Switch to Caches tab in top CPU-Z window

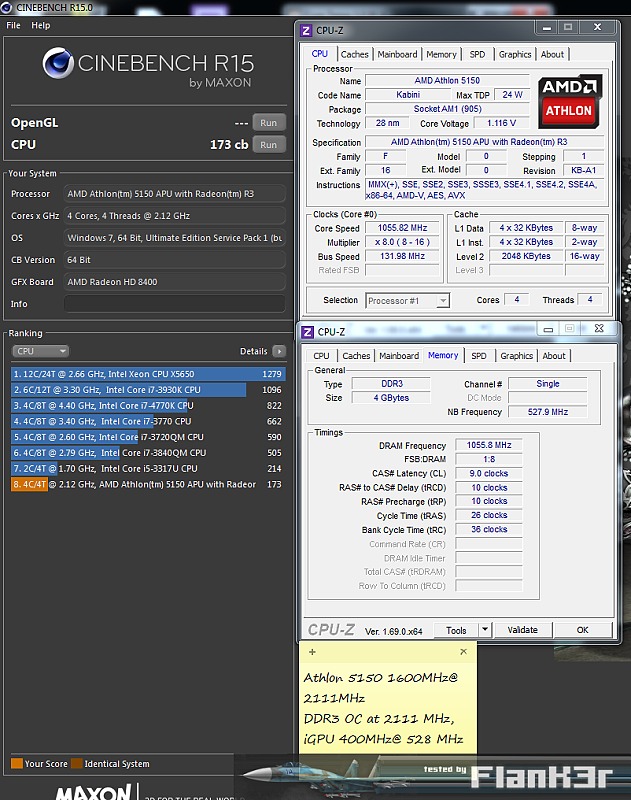(355, 54)
